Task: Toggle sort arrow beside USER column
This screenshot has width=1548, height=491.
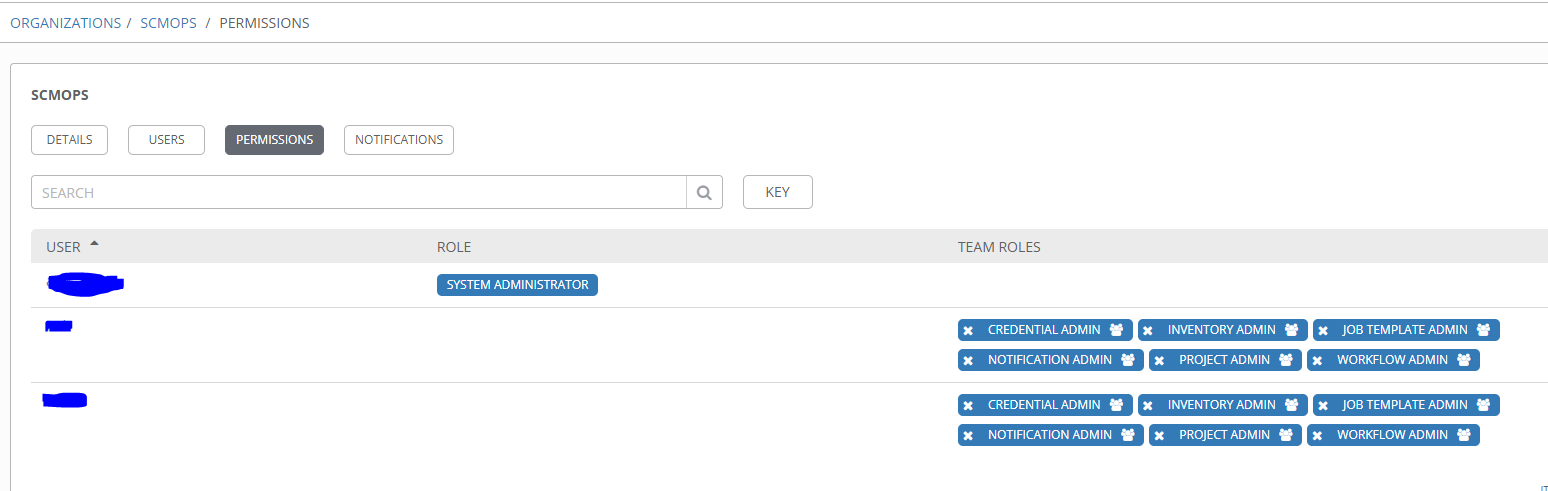Action: click(x=94, y=243)
